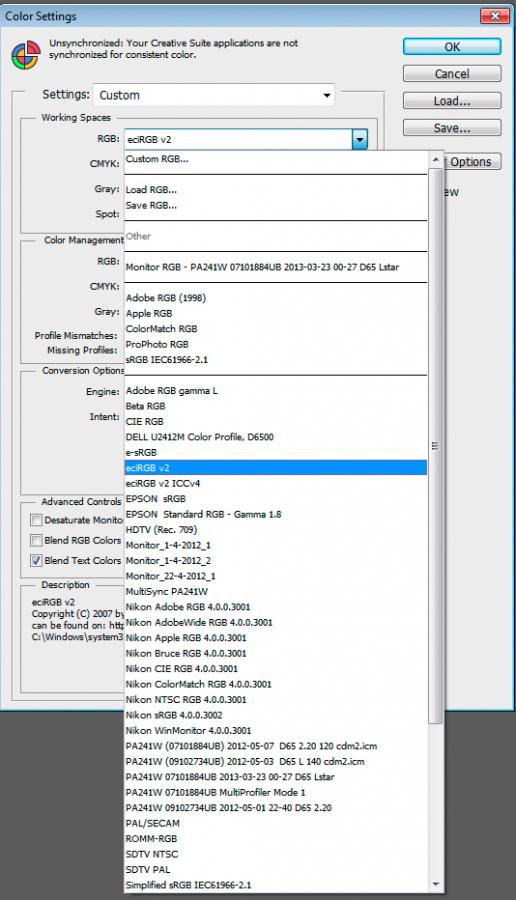Click the list scroll-down arrow
The height and width of the screenshot is (900, 516).
click(435, 885)
